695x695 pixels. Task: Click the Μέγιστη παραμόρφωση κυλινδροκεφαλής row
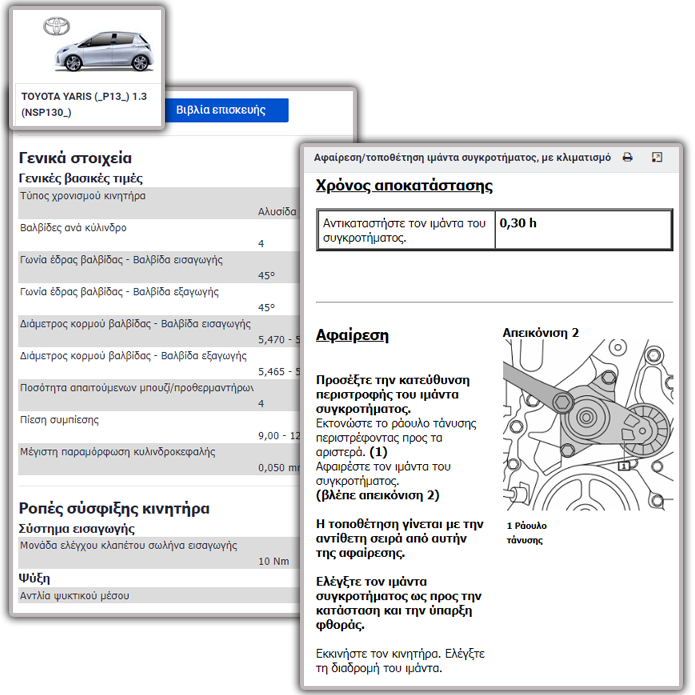pyautogui.click(x=159, y=459)
